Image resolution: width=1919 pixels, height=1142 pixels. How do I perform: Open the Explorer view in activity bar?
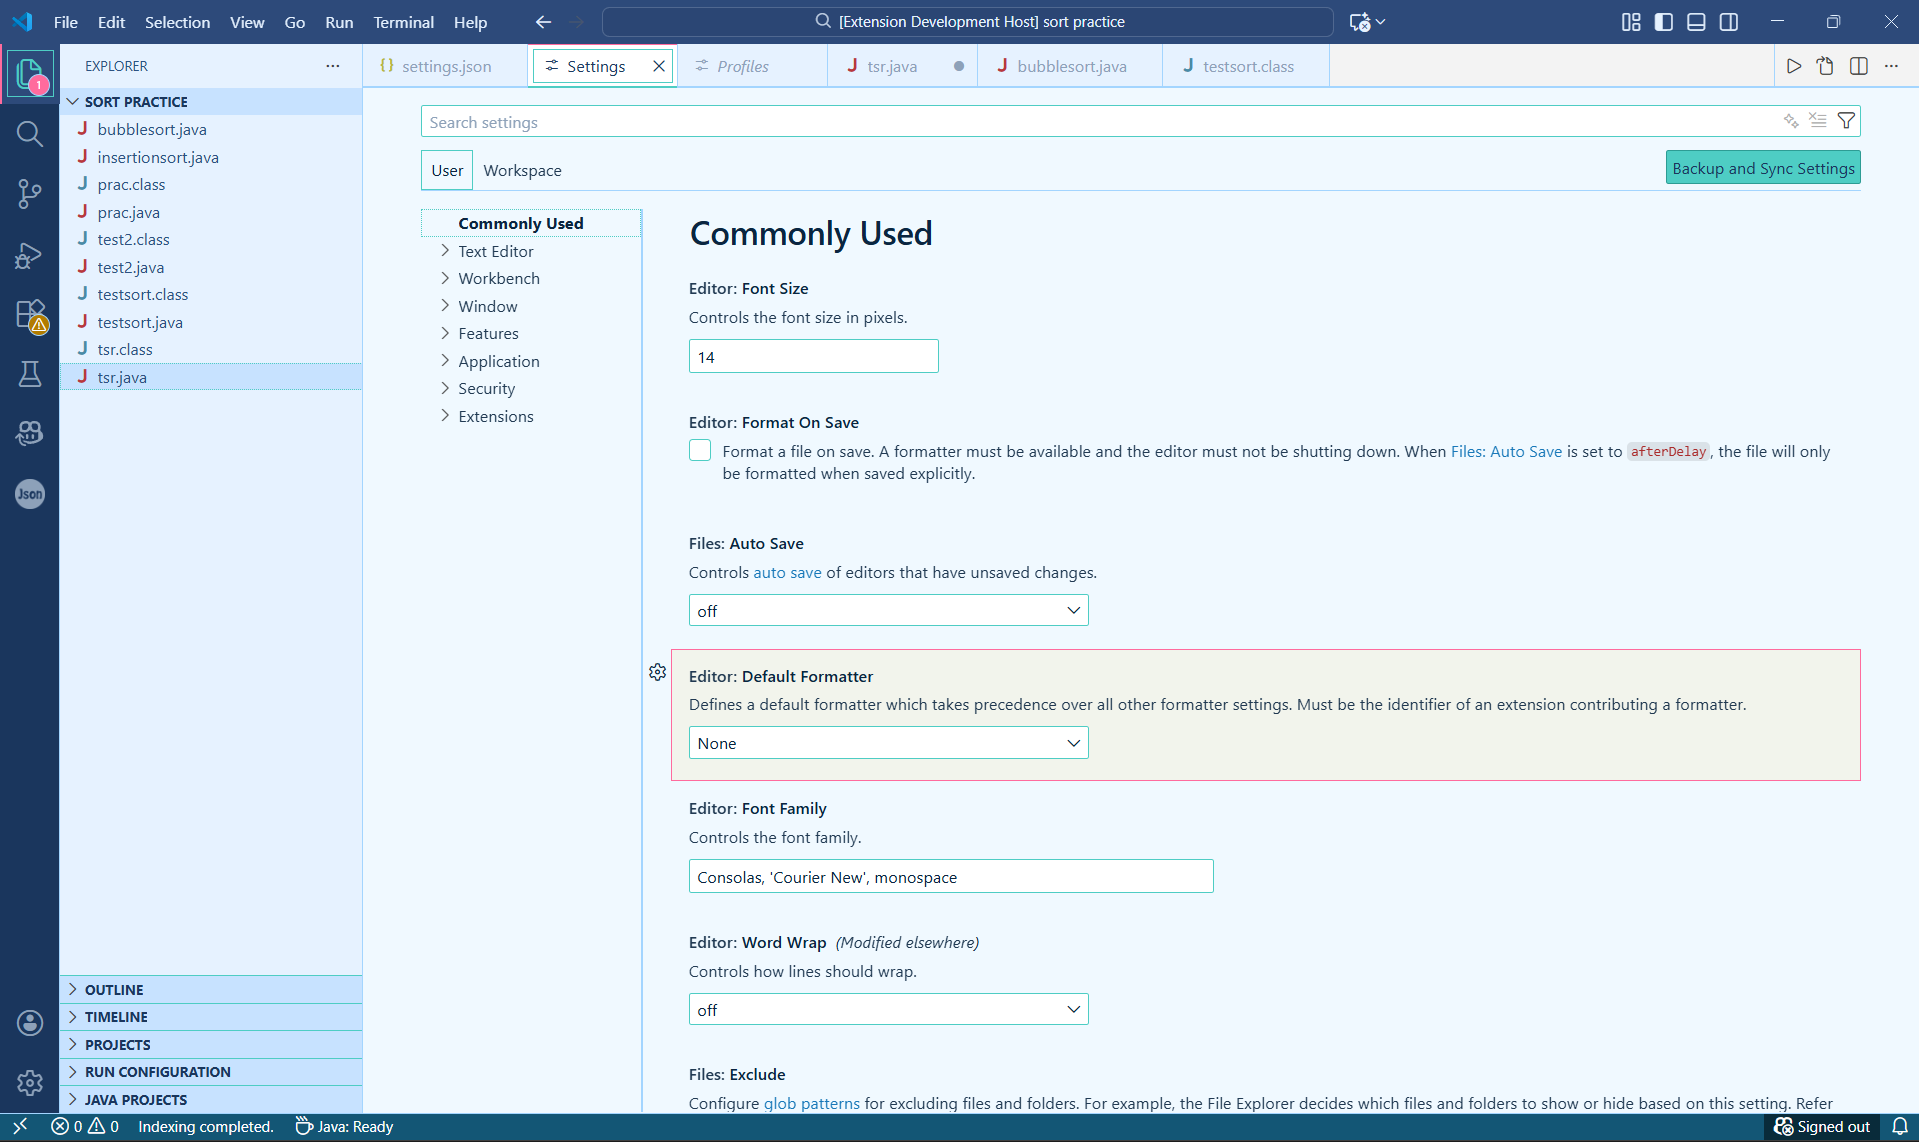pyautogui.click(x=30, y=73)
